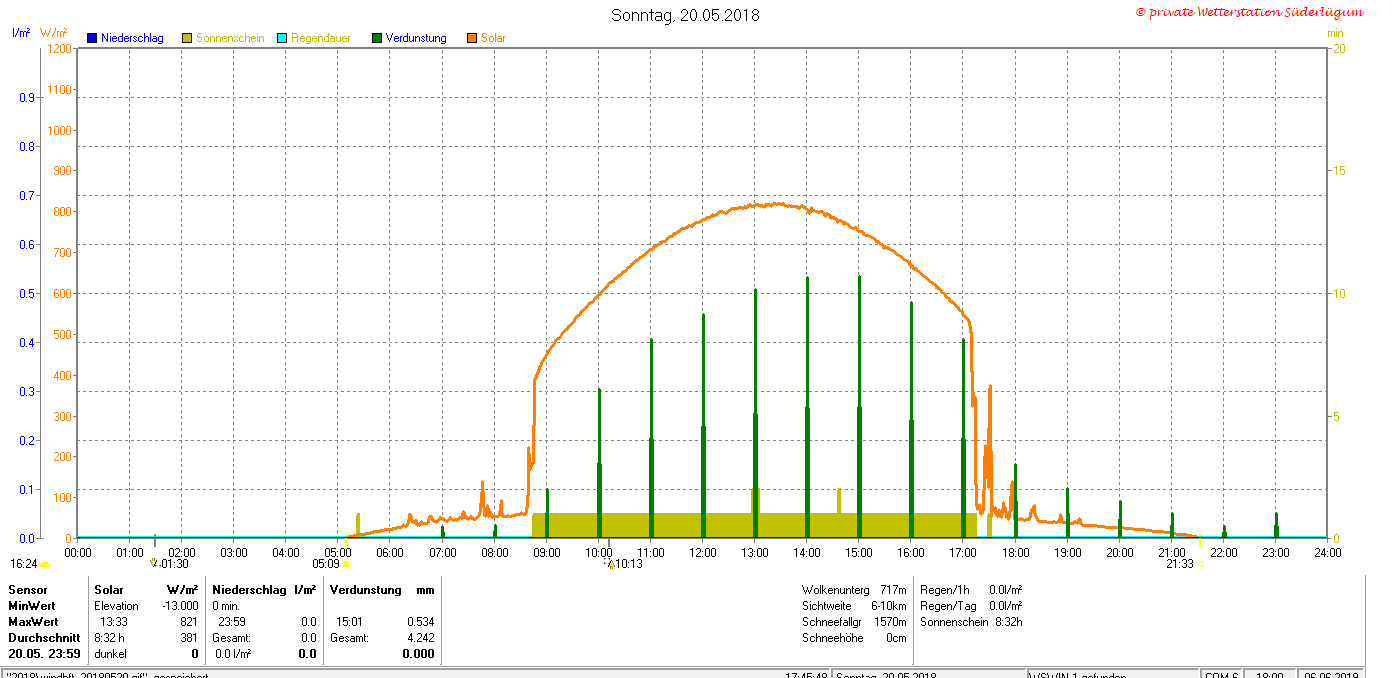Click the W/m² axis unit label

tap(54, 33)
